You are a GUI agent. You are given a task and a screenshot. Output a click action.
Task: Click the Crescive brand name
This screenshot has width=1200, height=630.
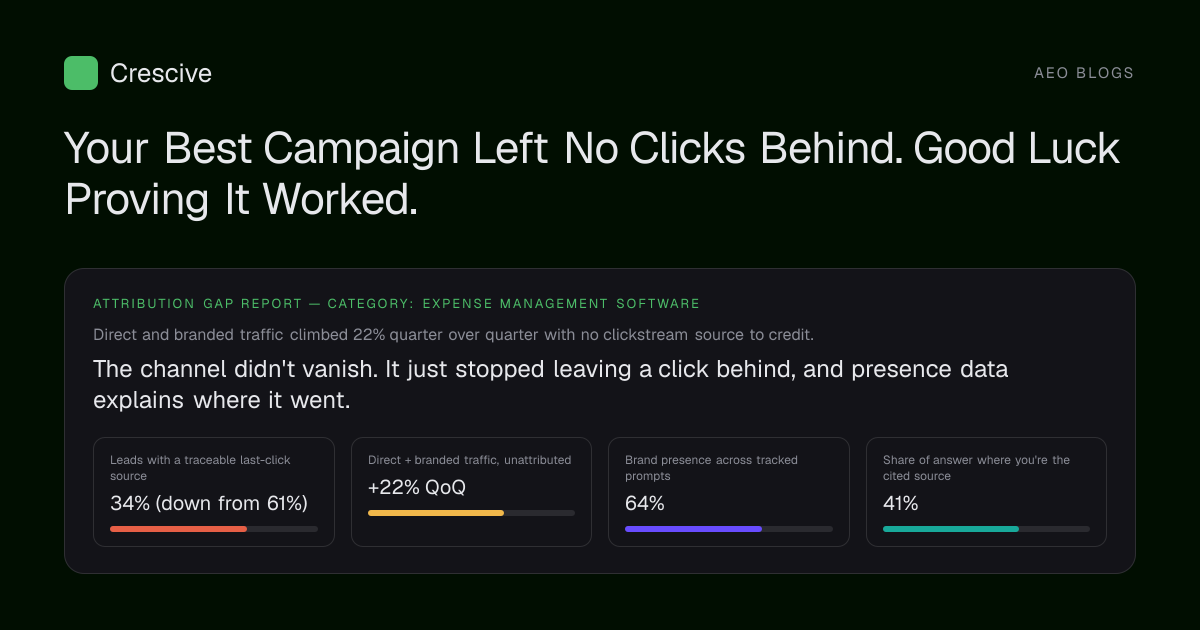pyautogui.click(x=161, y=73)
